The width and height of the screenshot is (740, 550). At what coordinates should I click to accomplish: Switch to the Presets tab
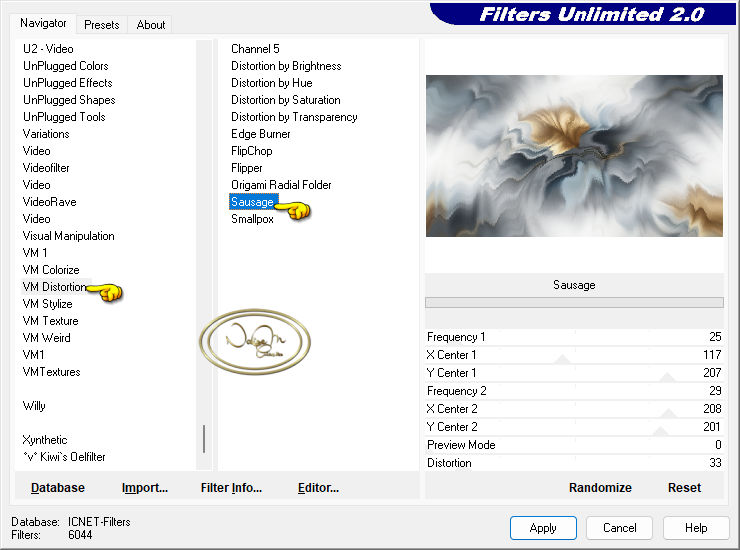[x=101, y=25]
